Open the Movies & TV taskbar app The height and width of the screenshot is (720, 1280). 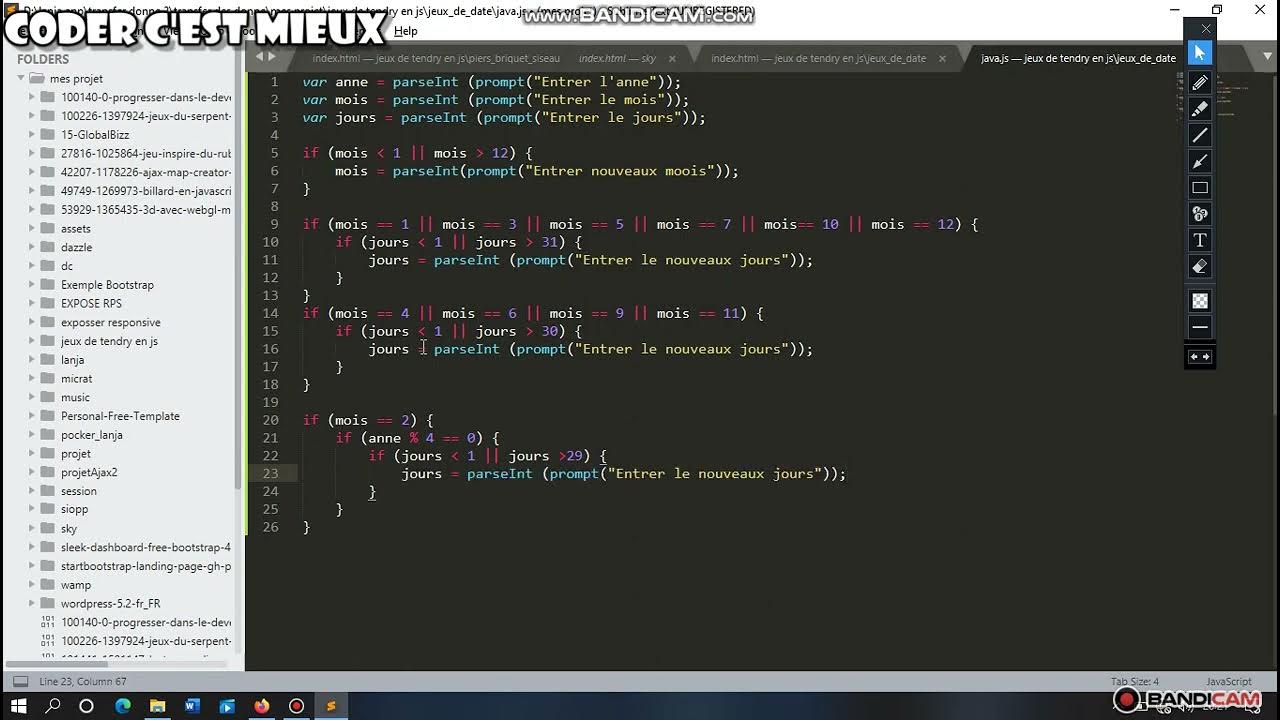coord(226,706)
